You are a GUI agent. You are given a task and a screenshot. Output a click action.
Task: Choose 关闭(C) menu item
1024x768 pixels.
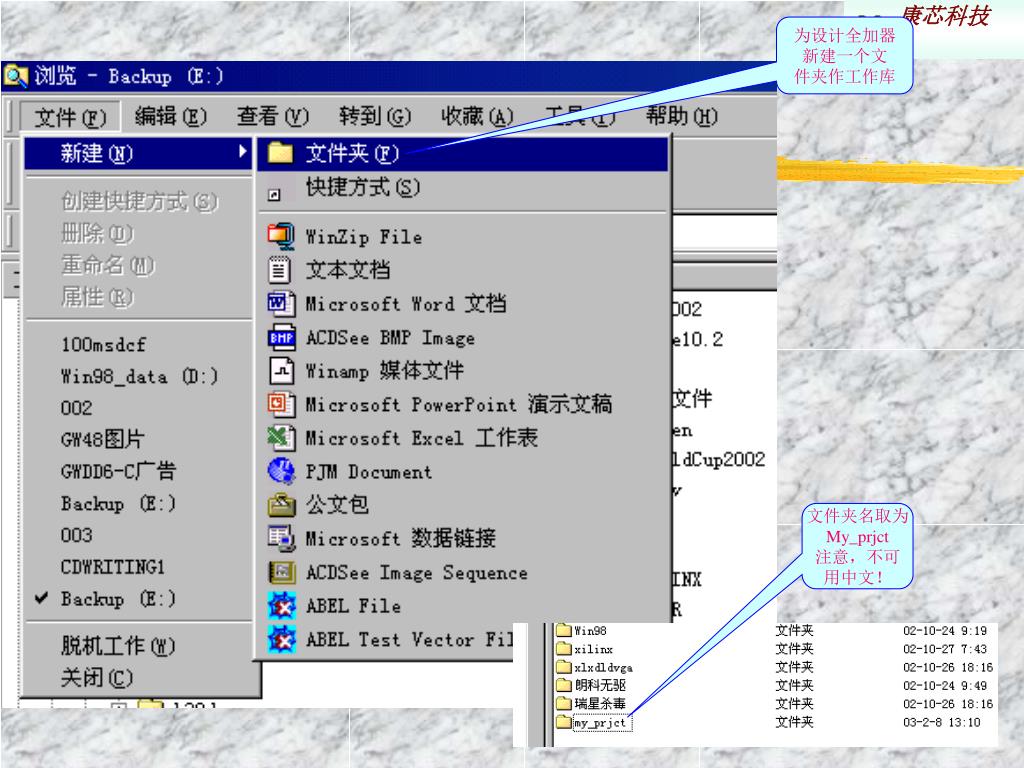(x=138, y=677)
